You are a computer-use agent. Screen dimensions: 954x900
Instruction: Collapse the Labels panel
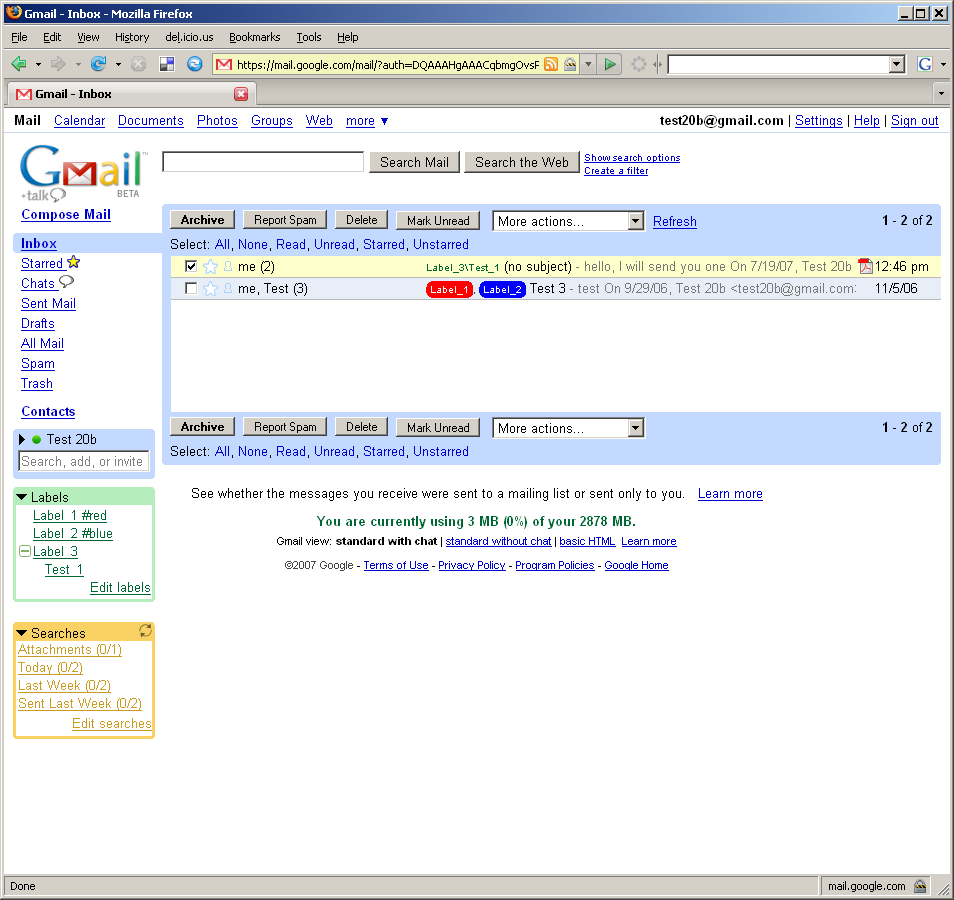point(21,497)
